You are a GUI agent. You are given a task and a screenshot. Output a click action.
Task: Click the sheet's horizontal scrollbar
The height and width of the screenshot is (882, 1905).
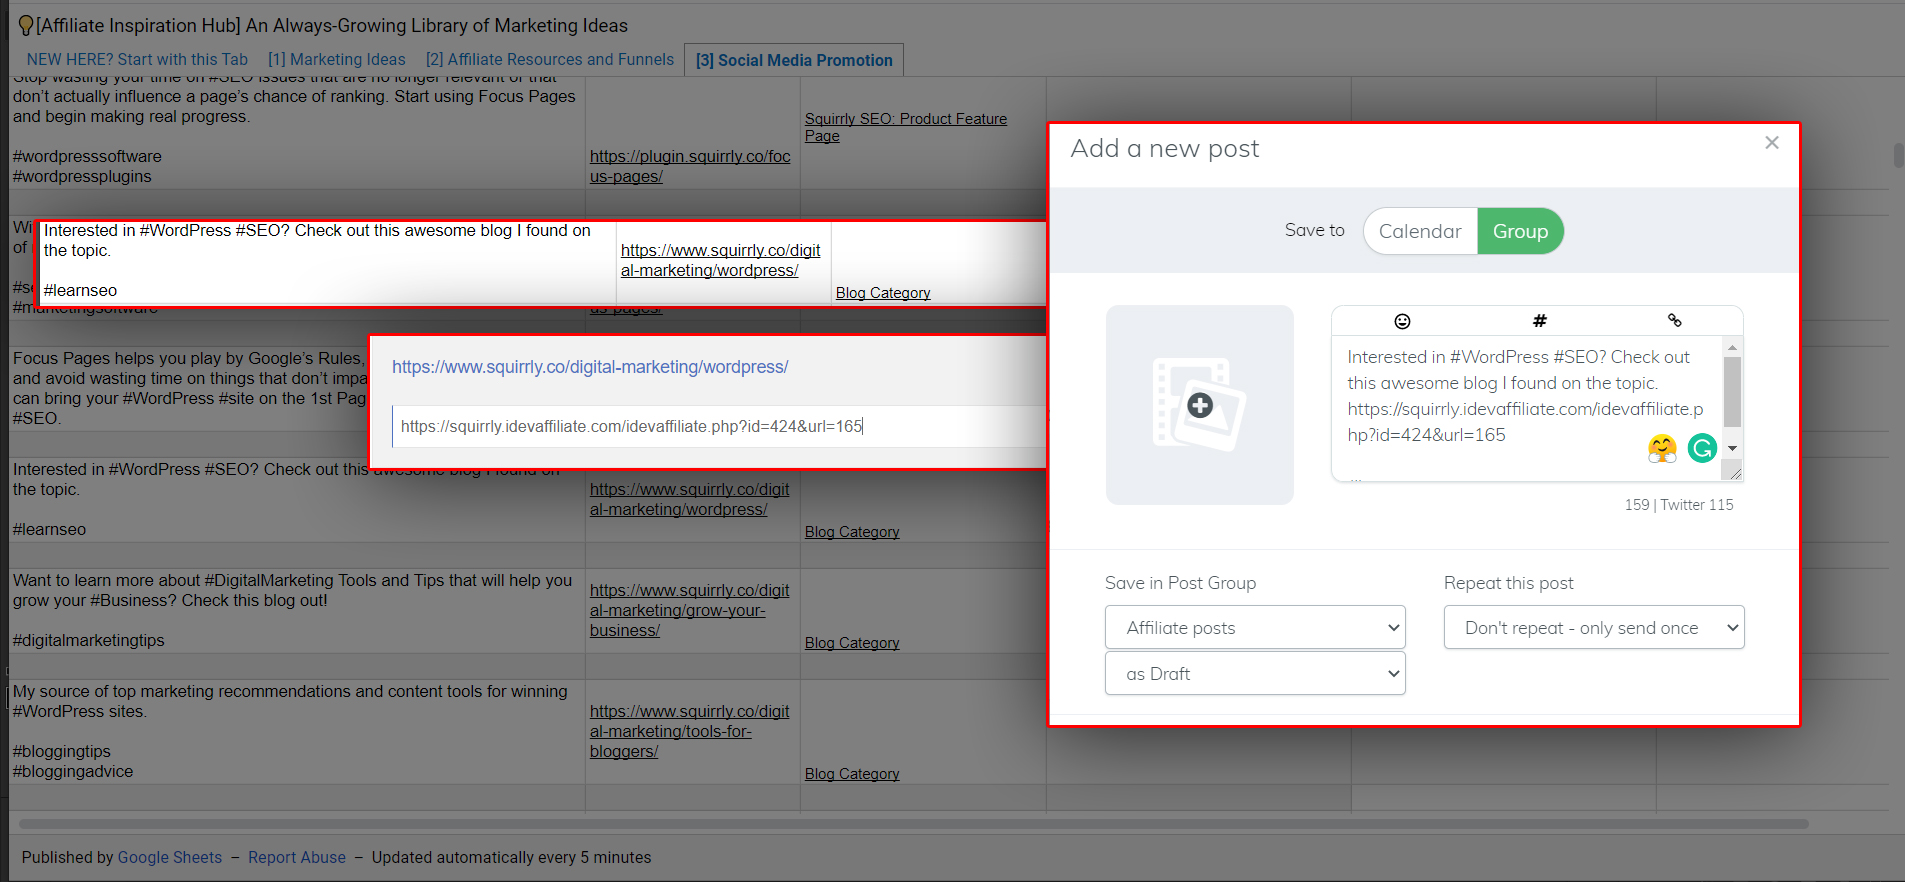click(914, 824)
